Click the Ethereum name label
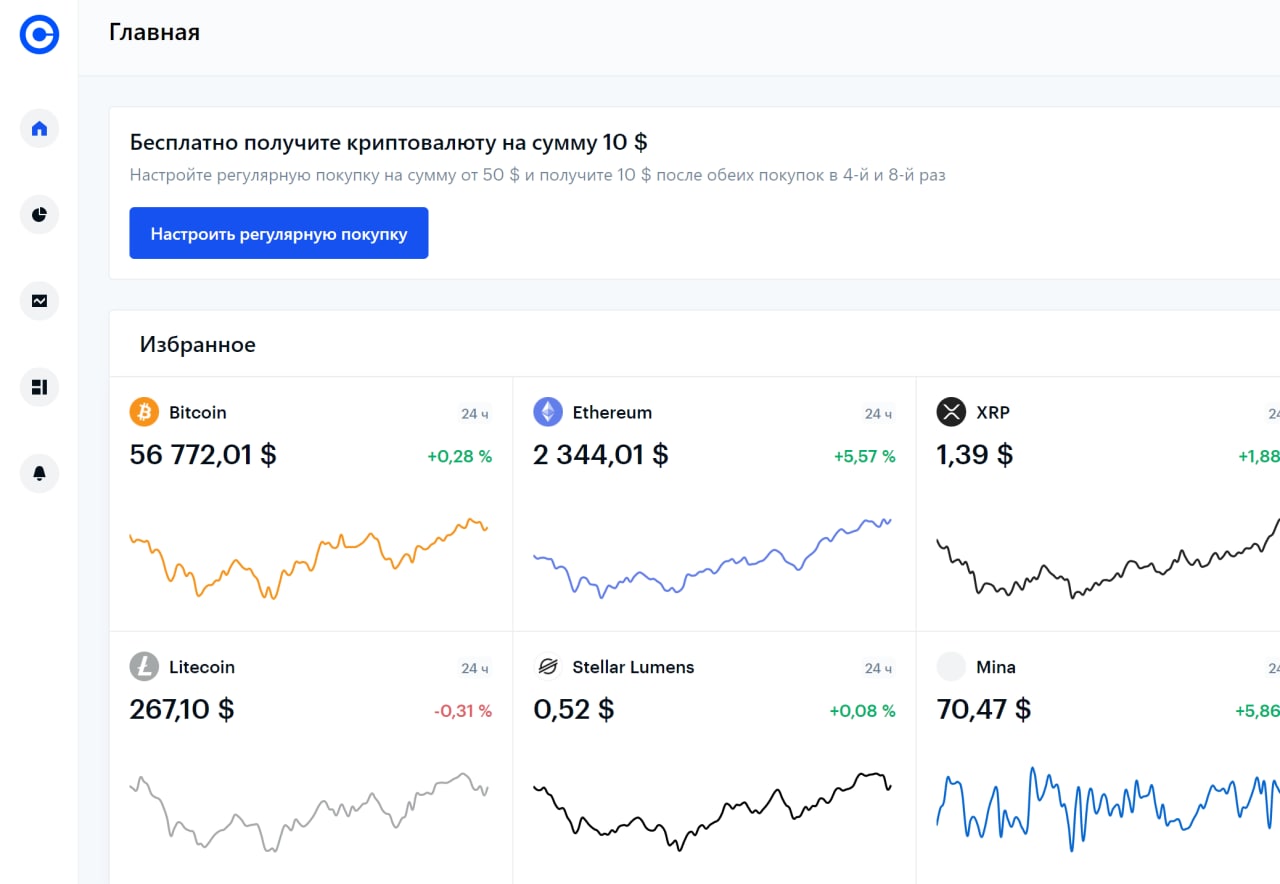 (612, 412)
